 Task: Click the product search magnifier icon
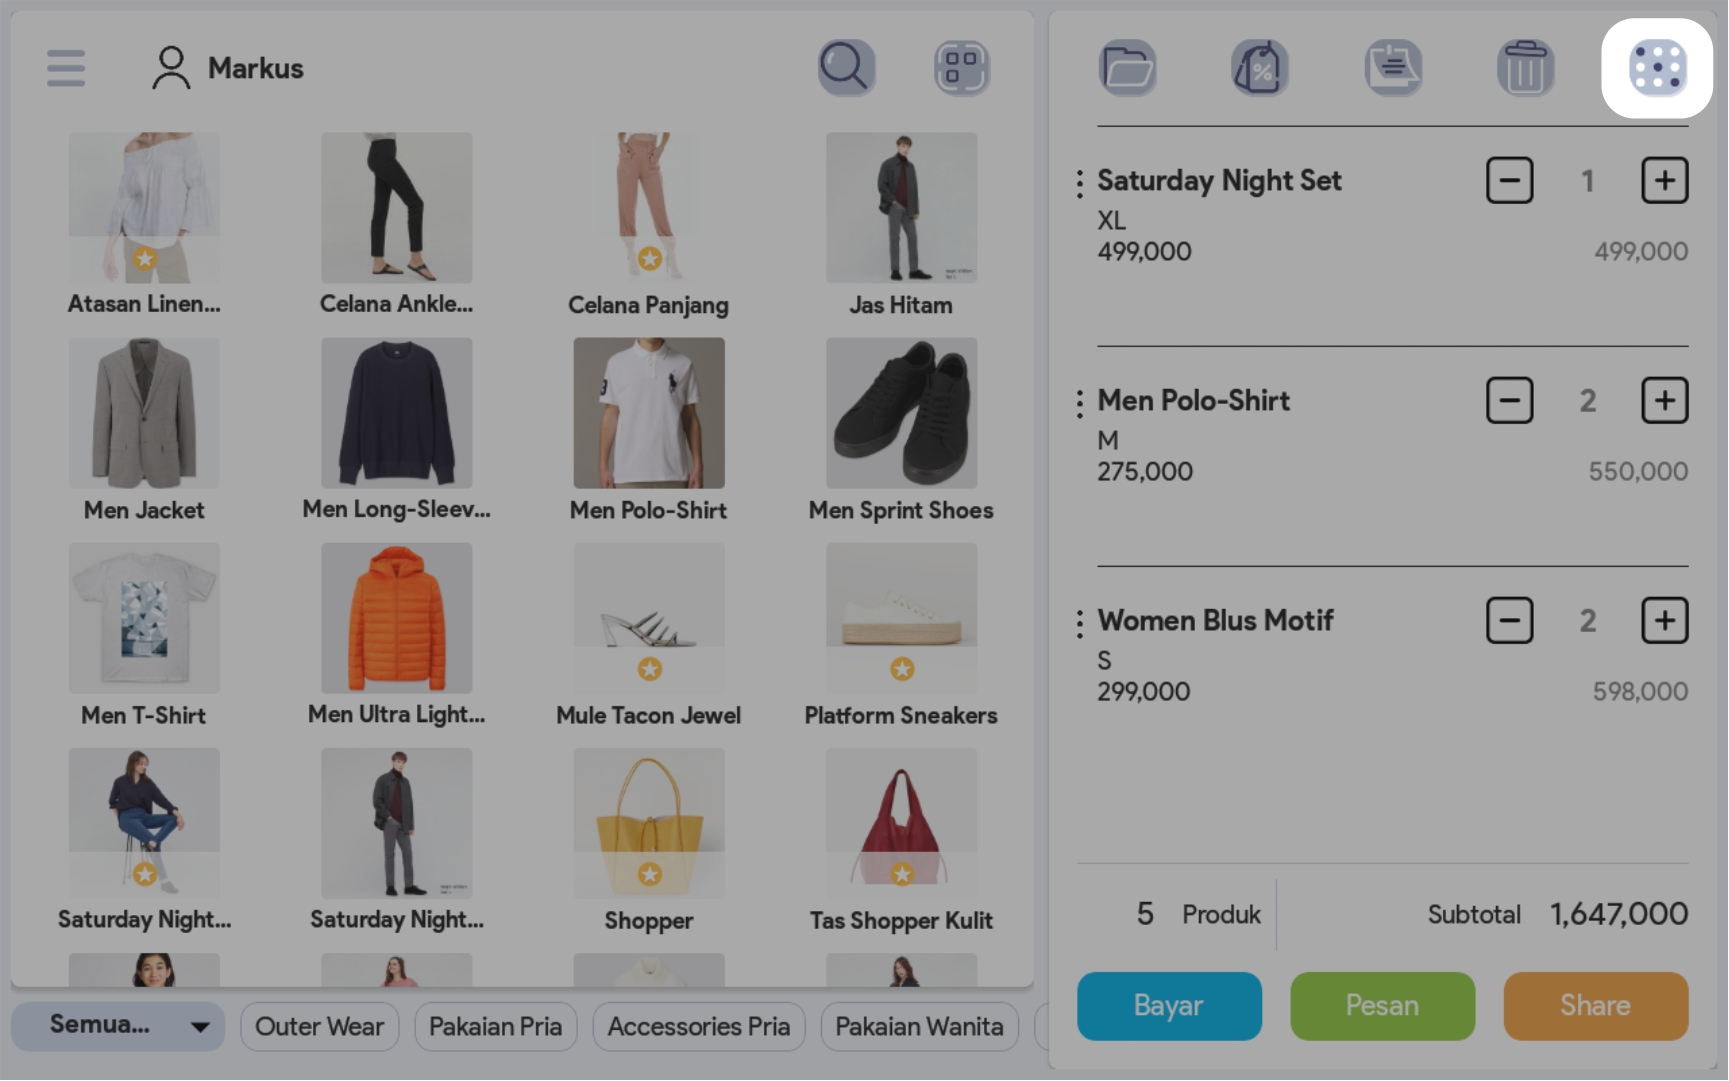[x=847, y=68]
